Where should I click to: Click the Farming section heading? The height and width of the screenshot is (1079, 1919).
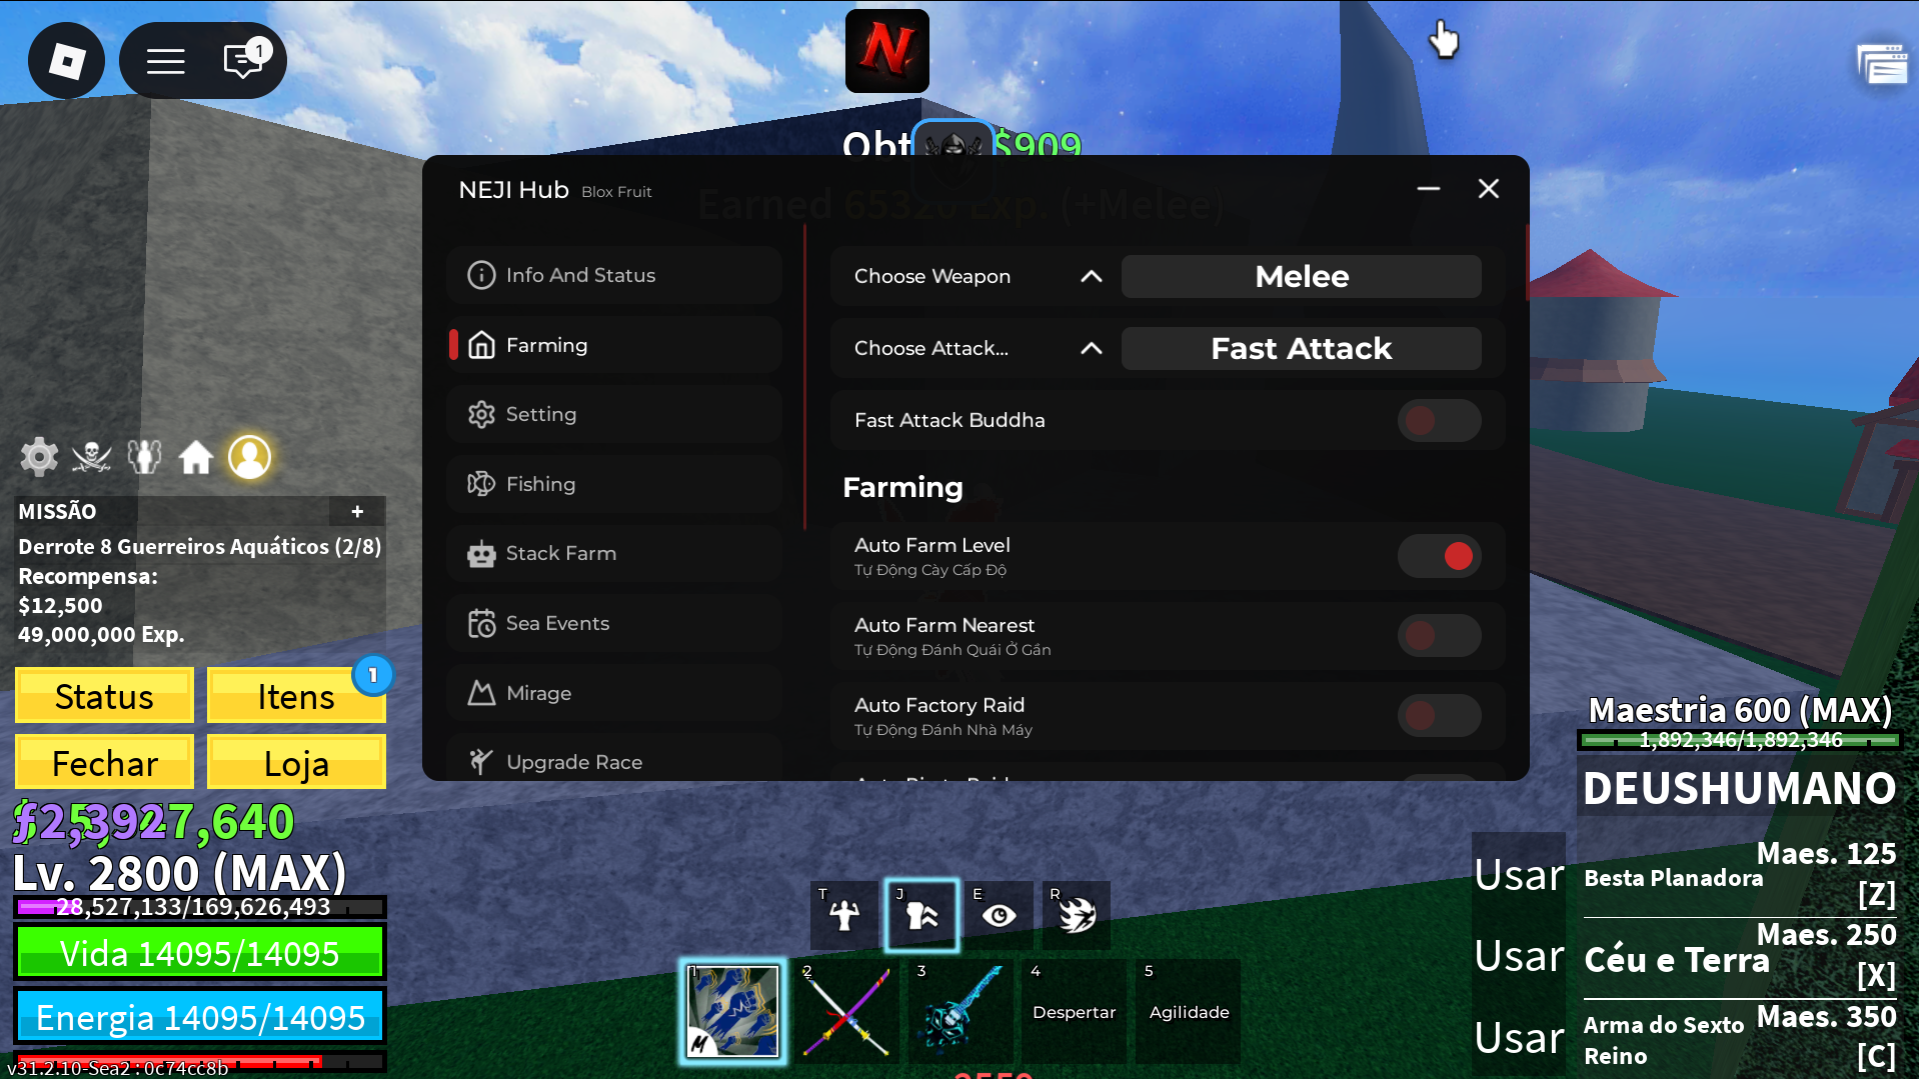tap(902, 487)
